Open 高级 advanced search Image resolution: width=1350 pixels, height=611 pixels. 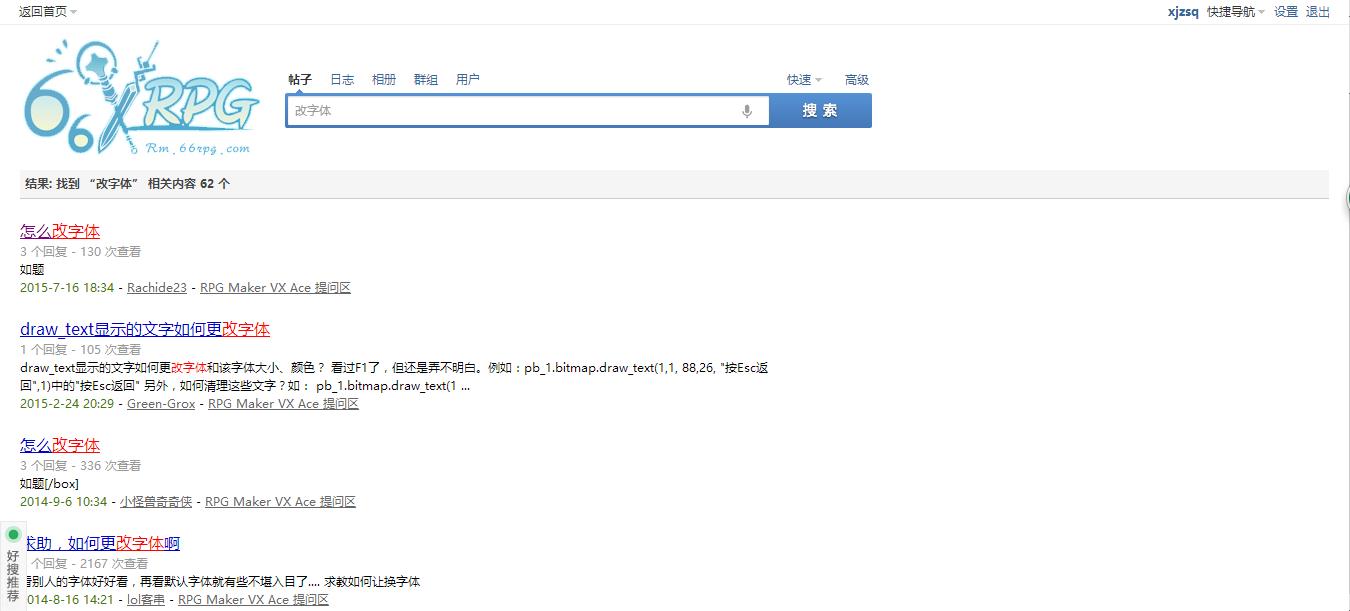pyautogui.click(x=857, y=80)
